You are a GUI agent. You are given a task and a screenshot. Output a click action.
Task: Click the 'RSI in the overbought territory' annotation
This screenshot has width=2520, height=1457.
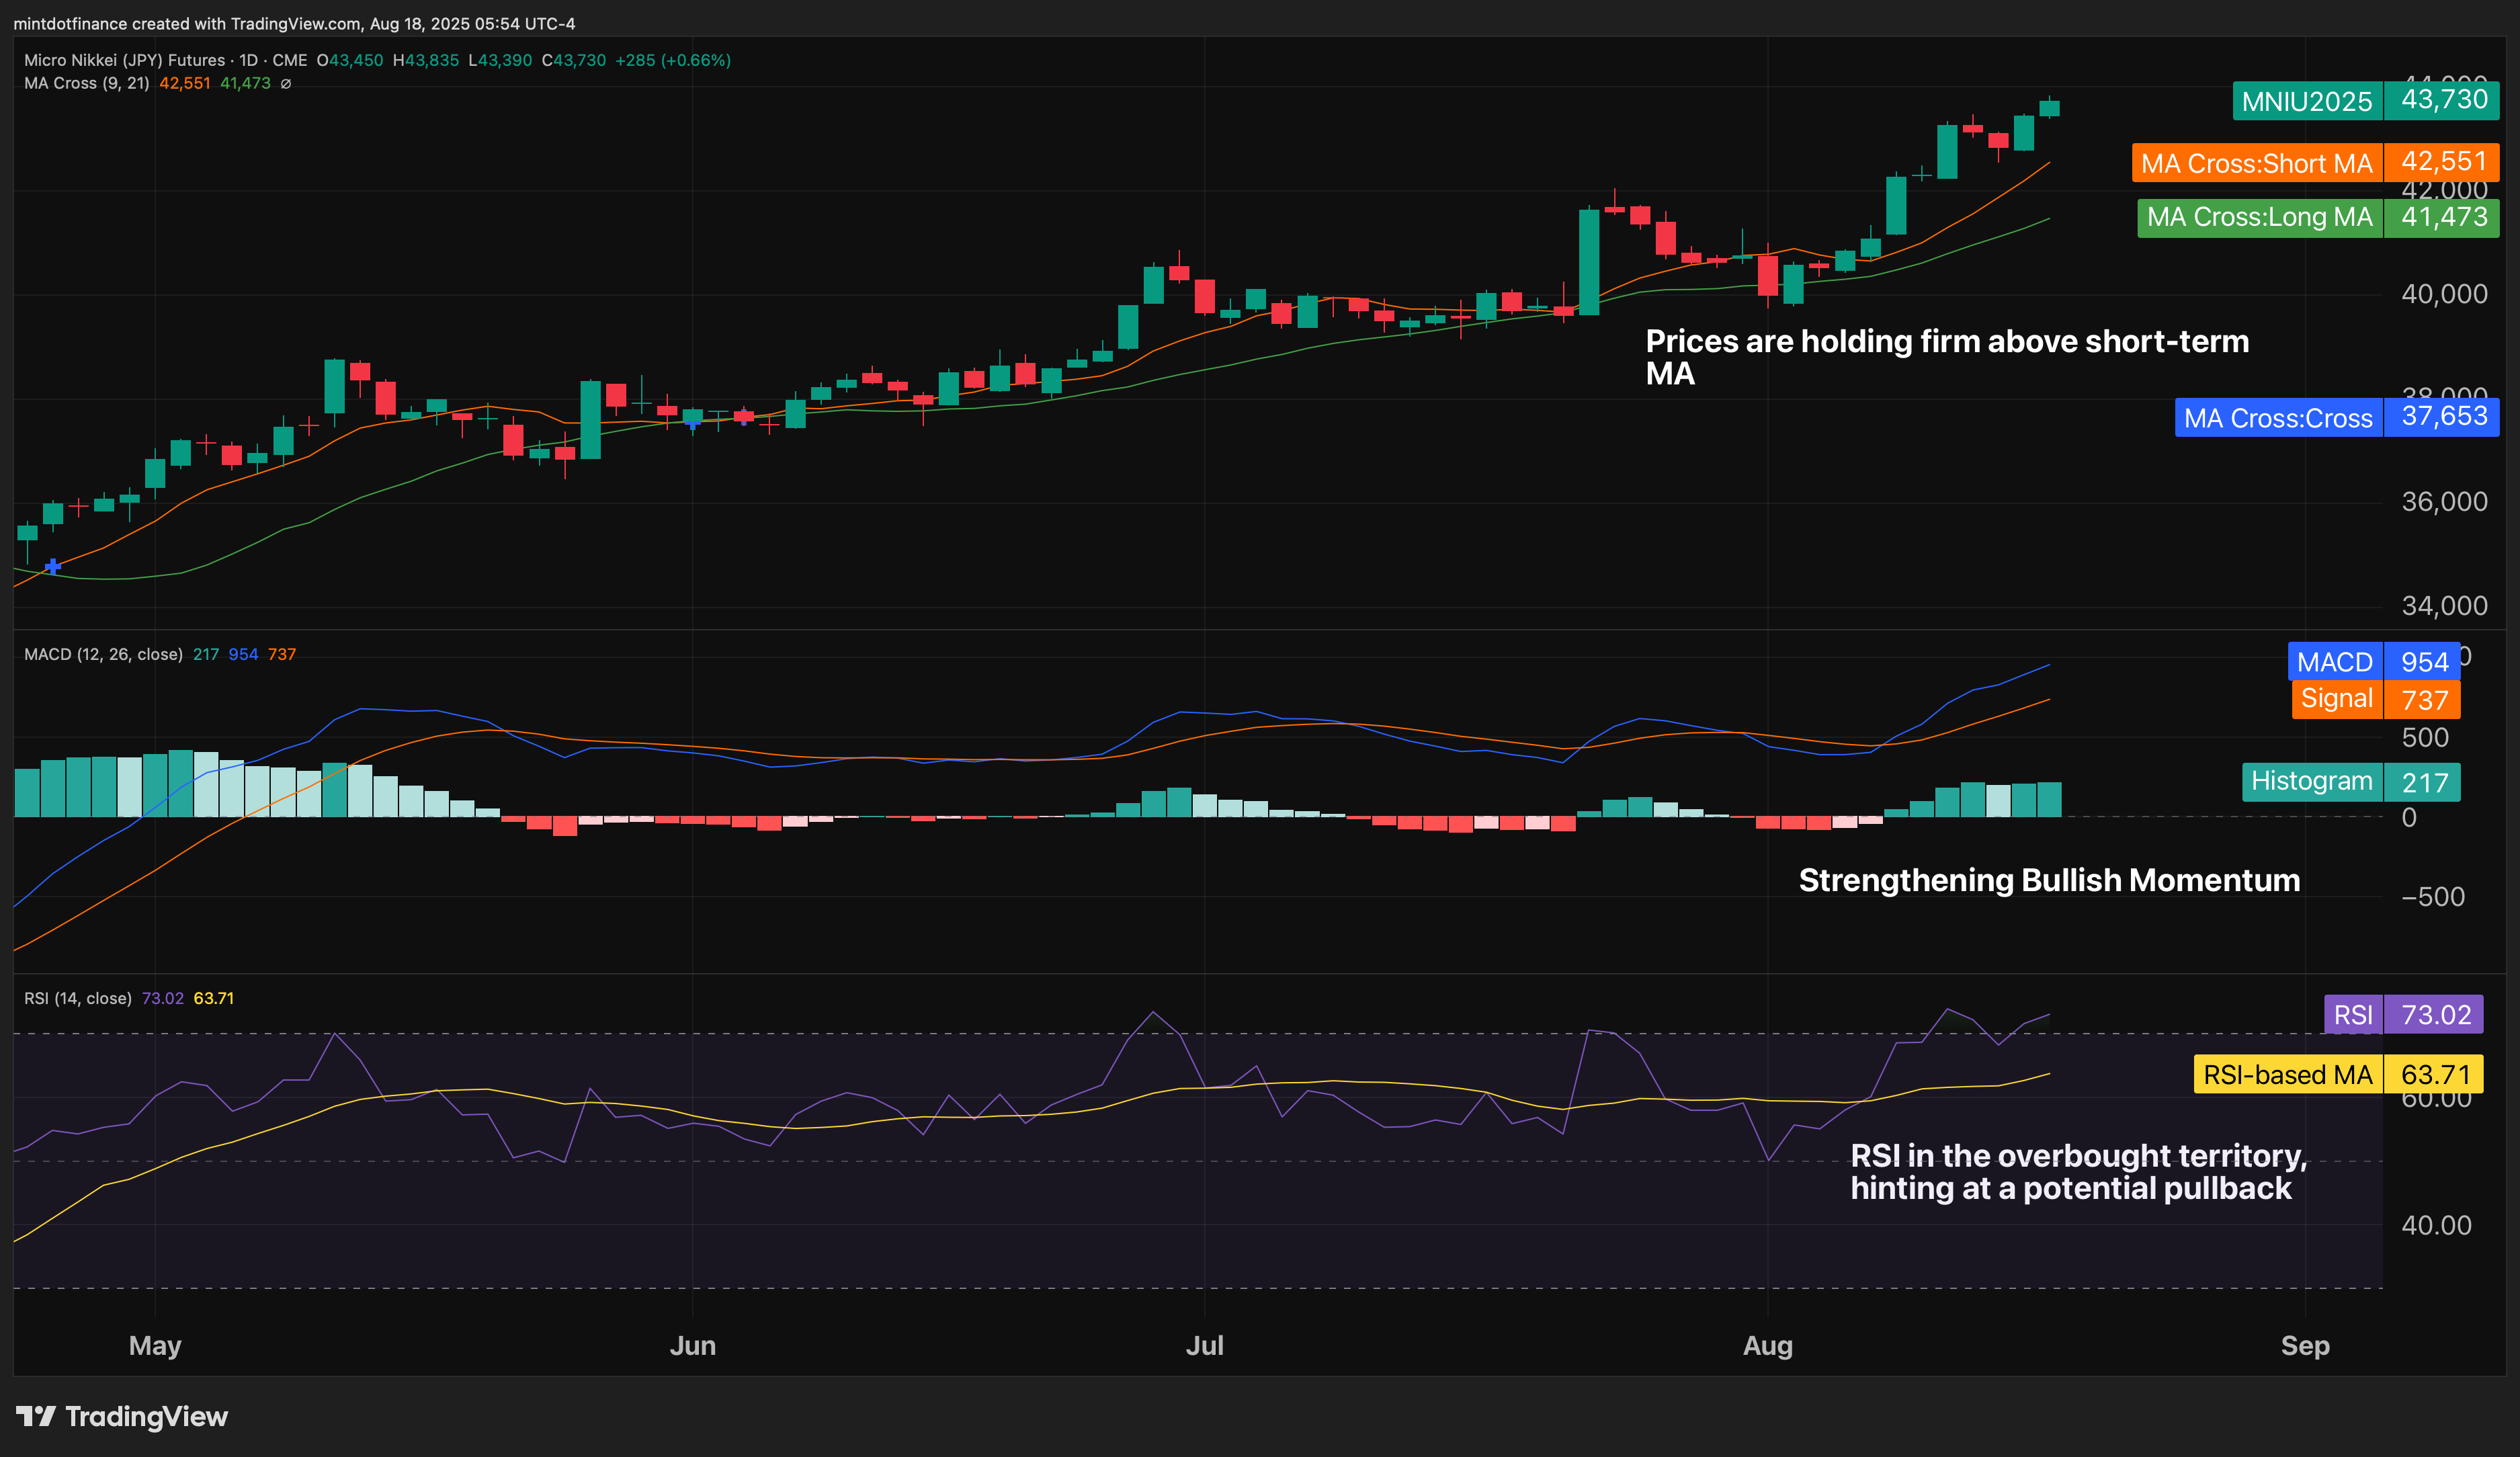tap(2078, 1172)
